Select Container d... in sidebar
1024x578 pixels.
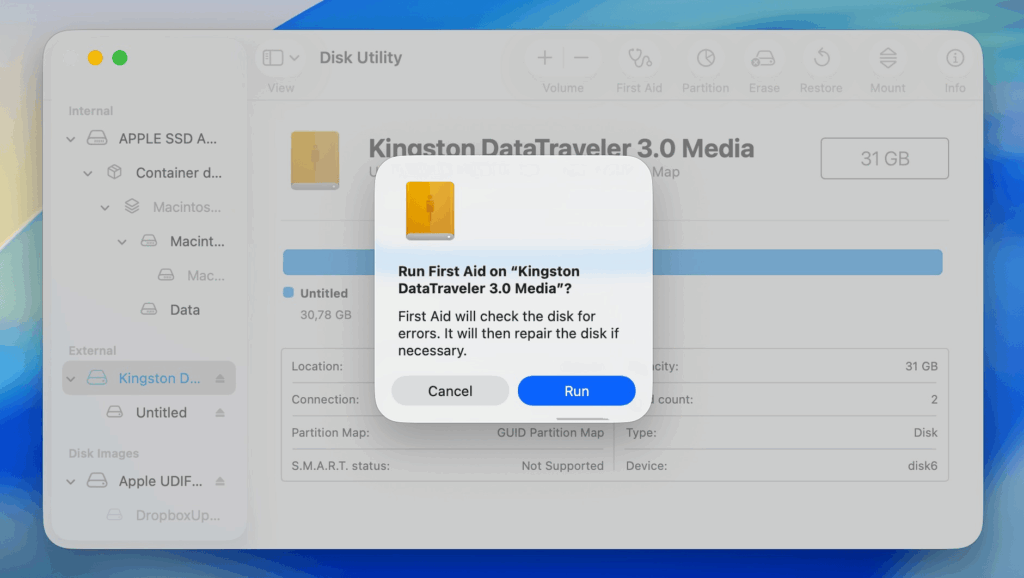pyautogui.click(x=149, y=172)
